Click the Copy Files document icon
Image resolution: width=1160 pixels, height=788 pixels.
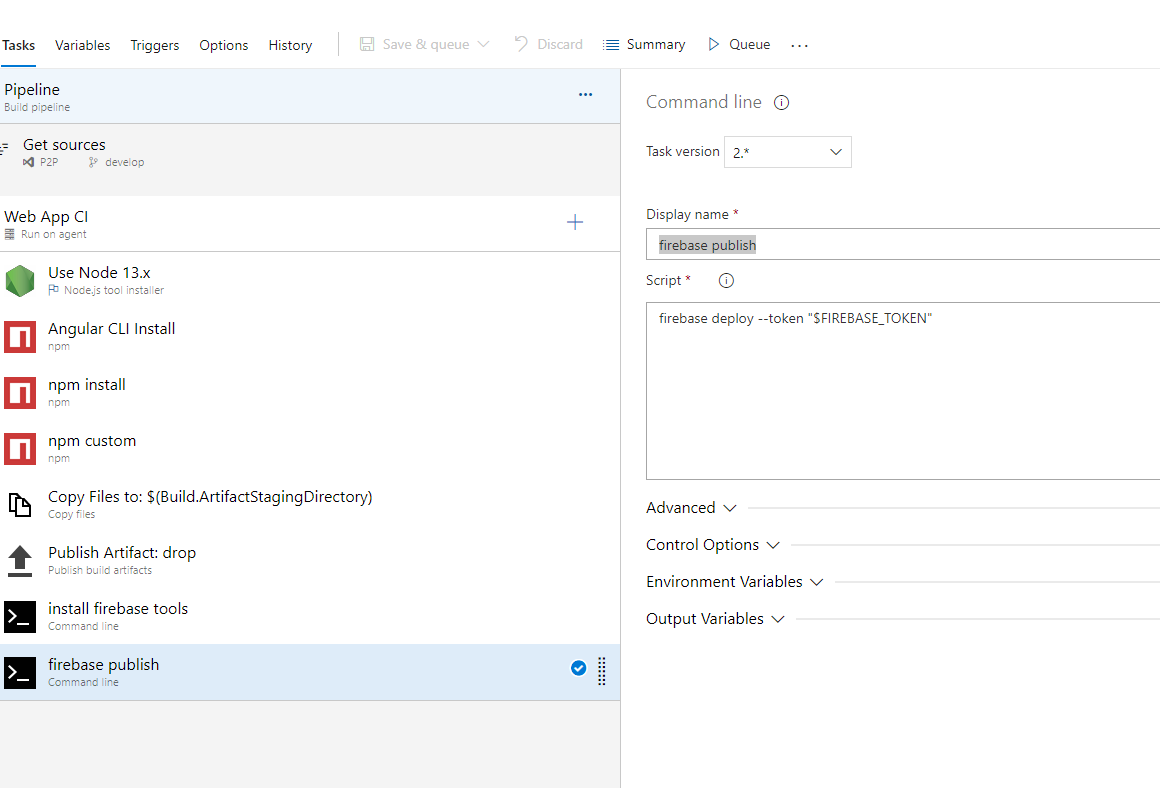point(20,505)
